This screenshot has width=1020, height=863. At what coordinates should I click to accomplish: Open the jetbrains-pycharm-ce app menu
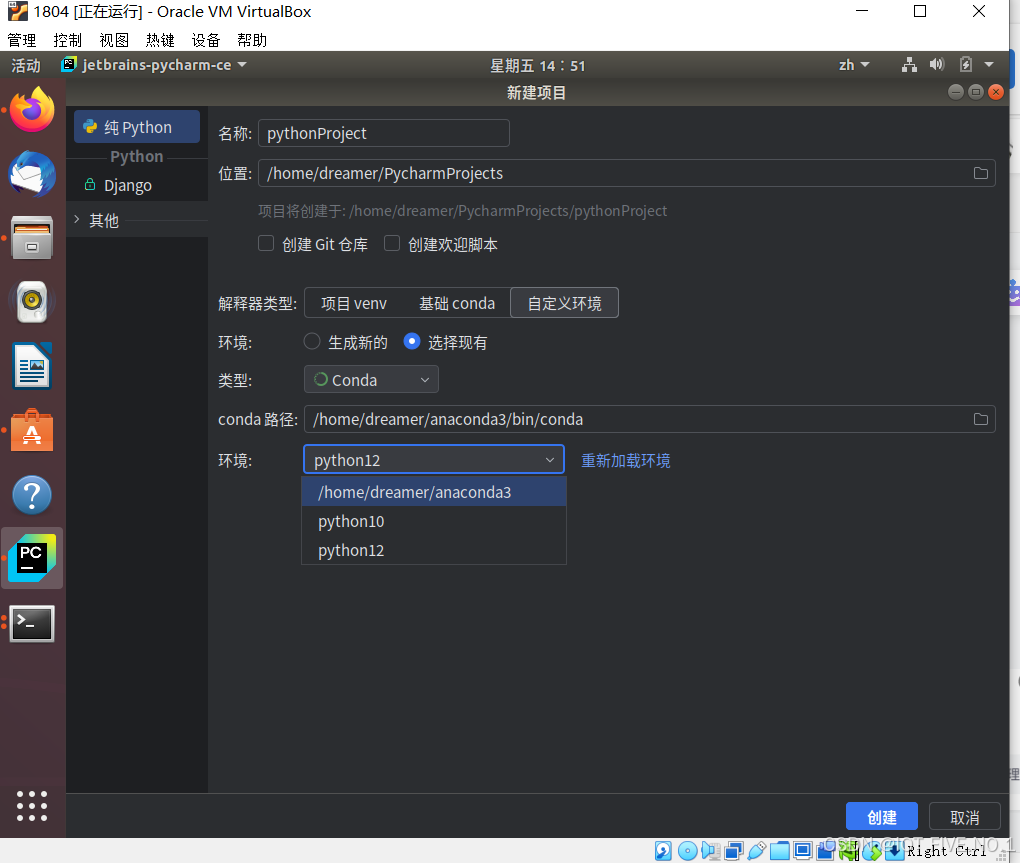(154, 65)
